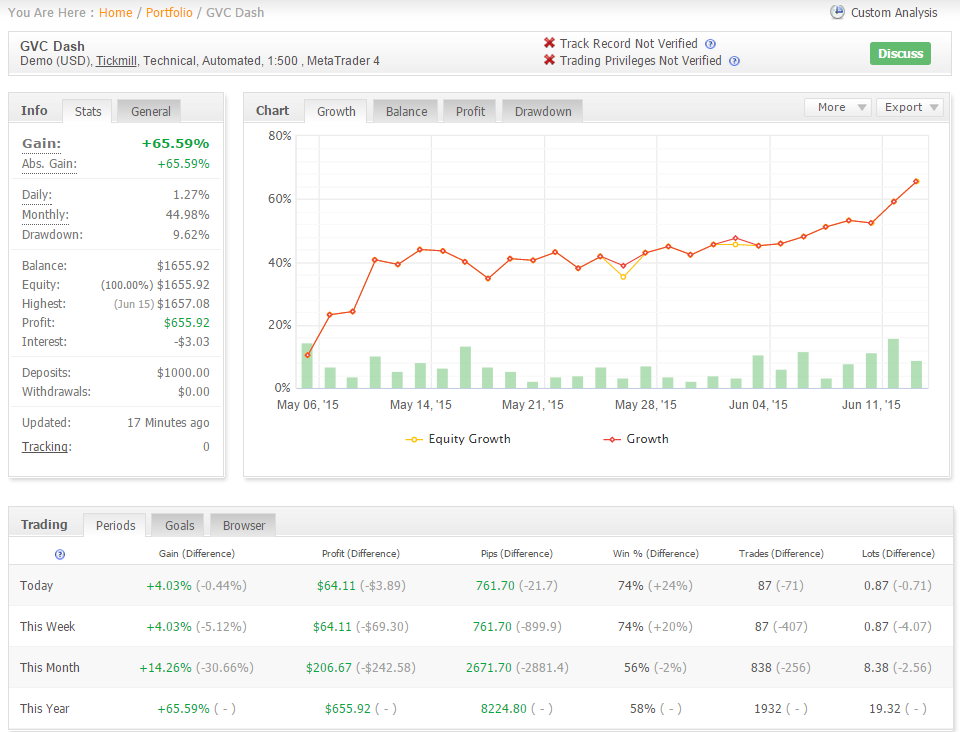Click the Gain (Difference) column header
960x732 pixels.
[x=197, y=553]
